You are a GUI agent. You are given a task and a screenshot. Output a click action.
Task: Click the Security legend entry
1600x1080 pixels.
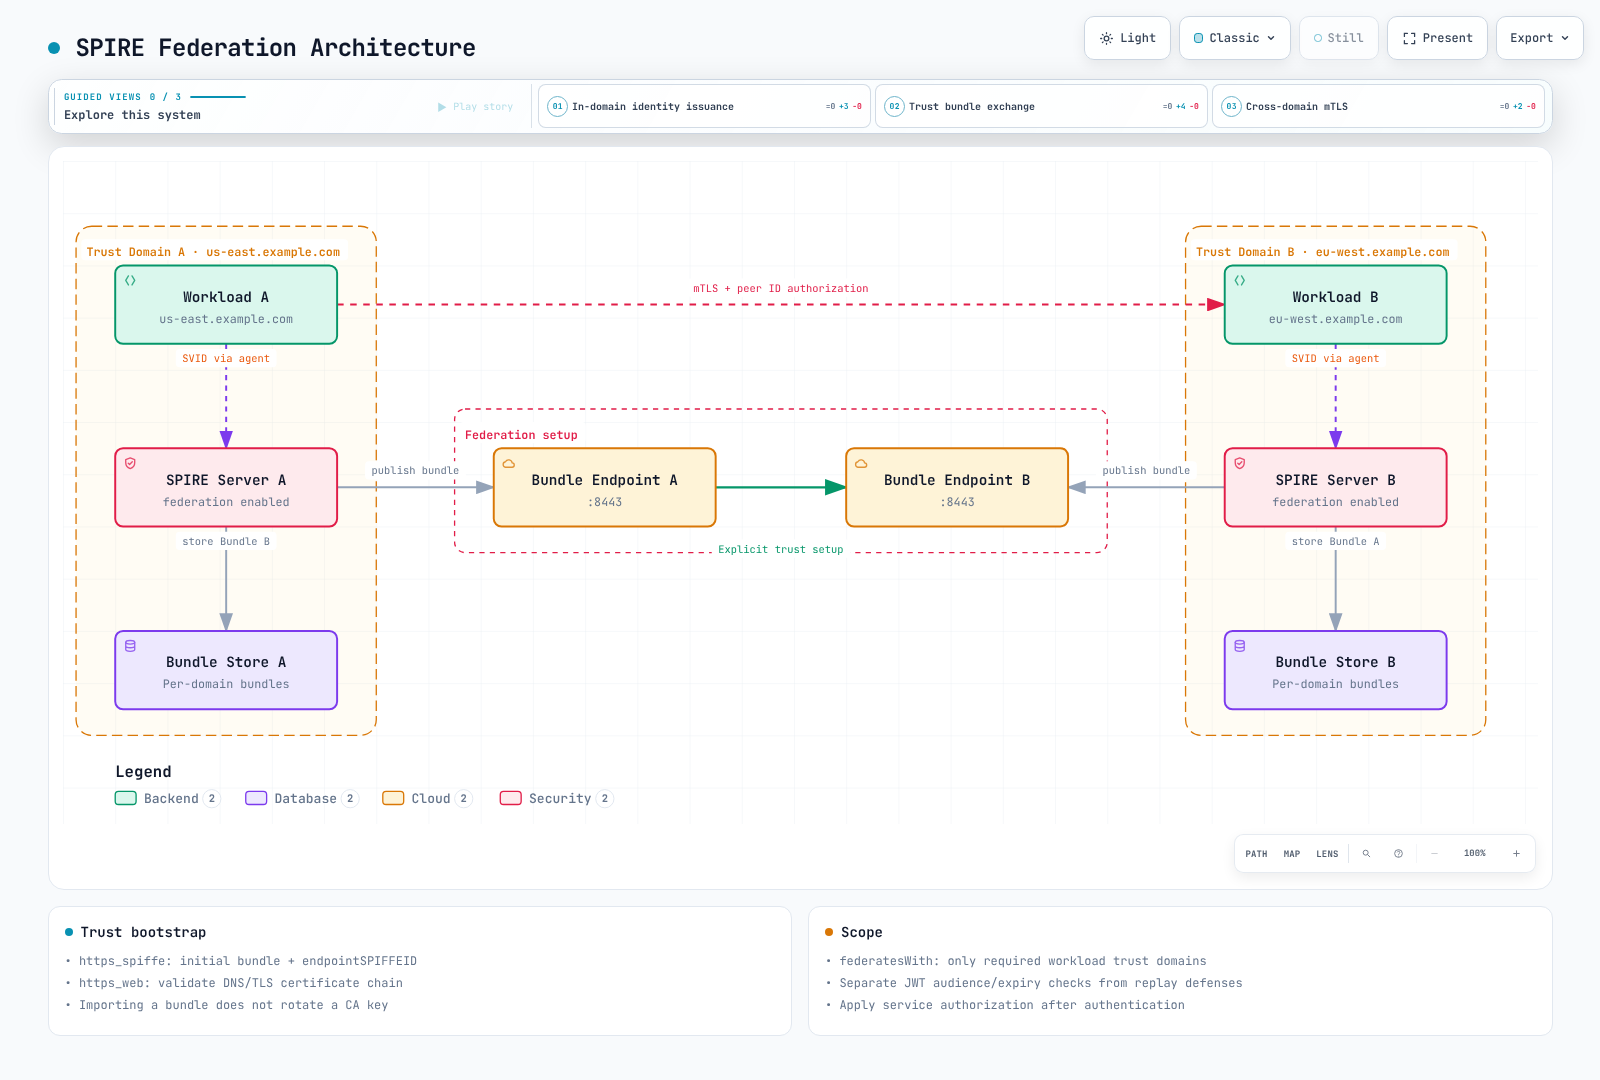(x=556, y=798)
